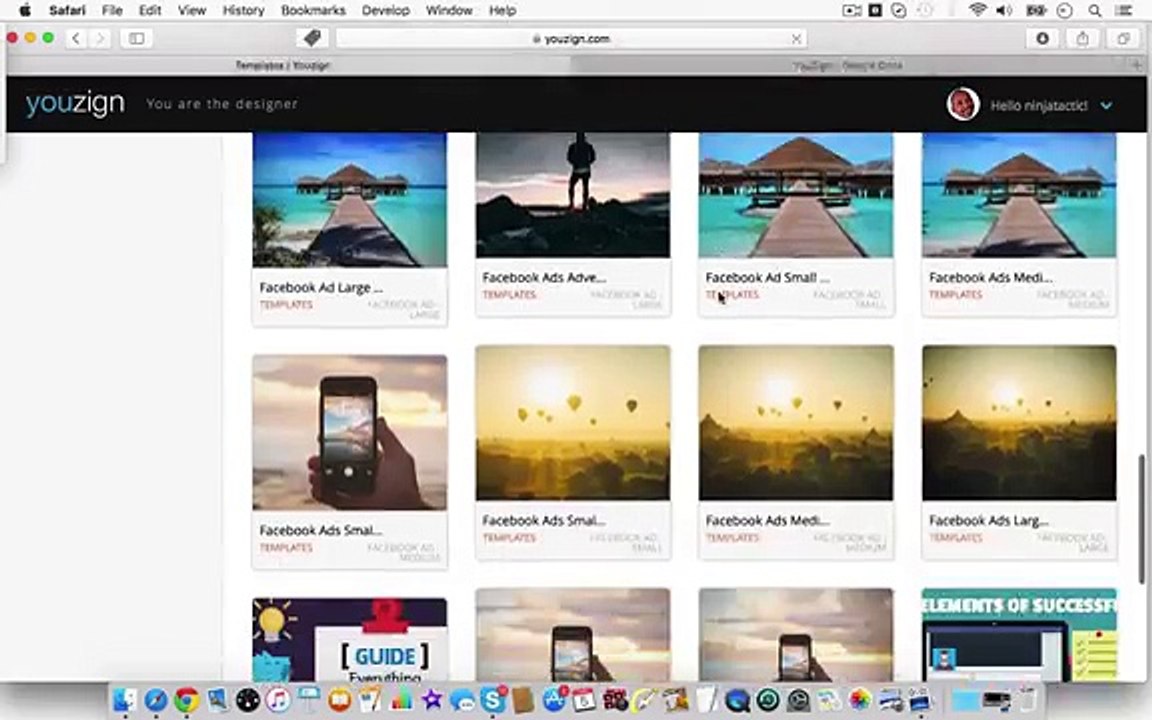Image resolution: width=1152 pixels, height=720 pixels.
Task: Open the volume control in menu bar
Action: pos(1004,10)
